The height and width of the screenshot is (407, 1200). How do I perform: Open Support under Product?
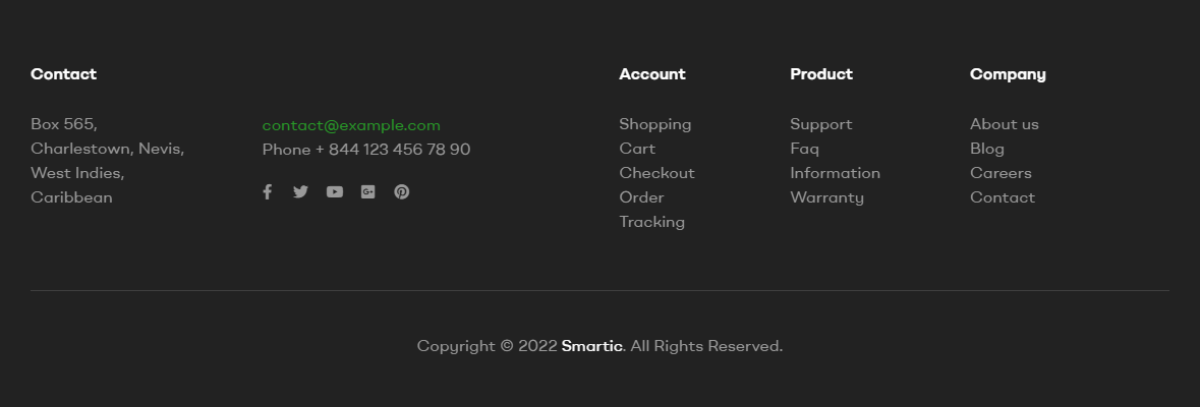click(821, 125)
